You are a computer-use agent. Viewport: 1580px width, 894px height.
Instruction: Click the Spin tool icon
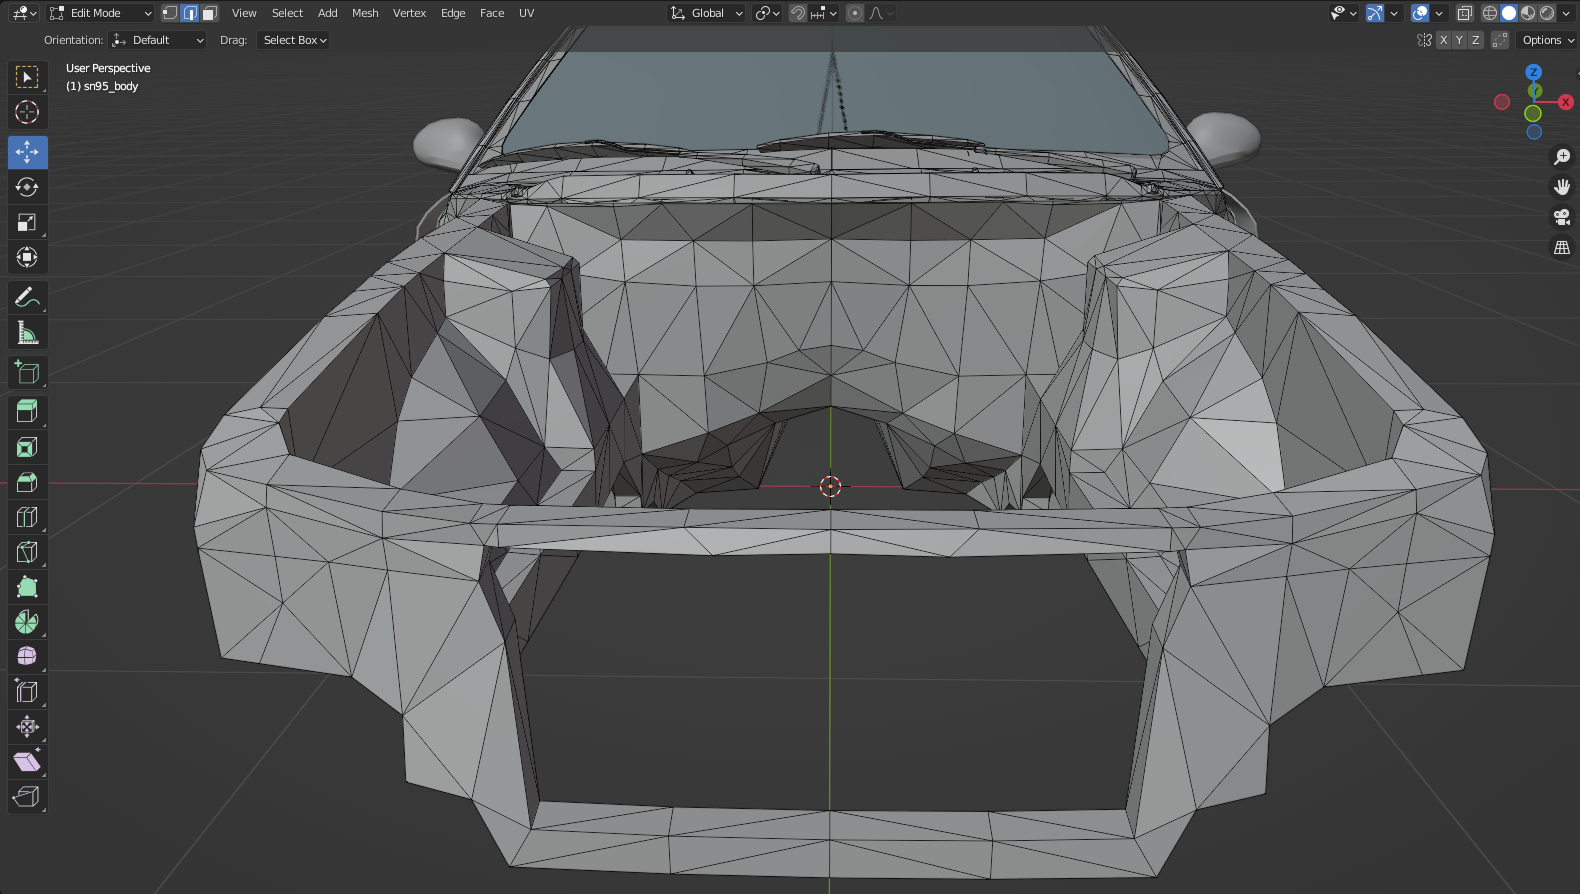click(27, 622)
